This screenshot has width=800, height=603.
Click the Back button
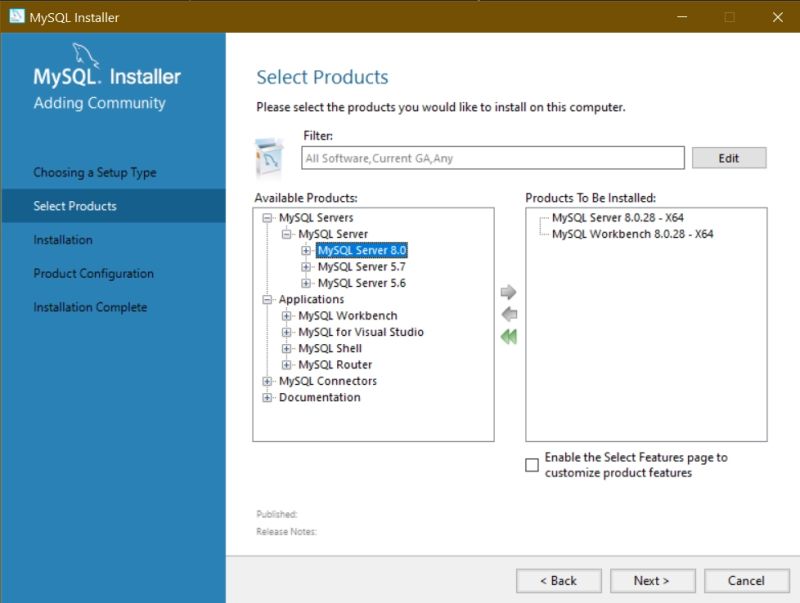[559, 581]
